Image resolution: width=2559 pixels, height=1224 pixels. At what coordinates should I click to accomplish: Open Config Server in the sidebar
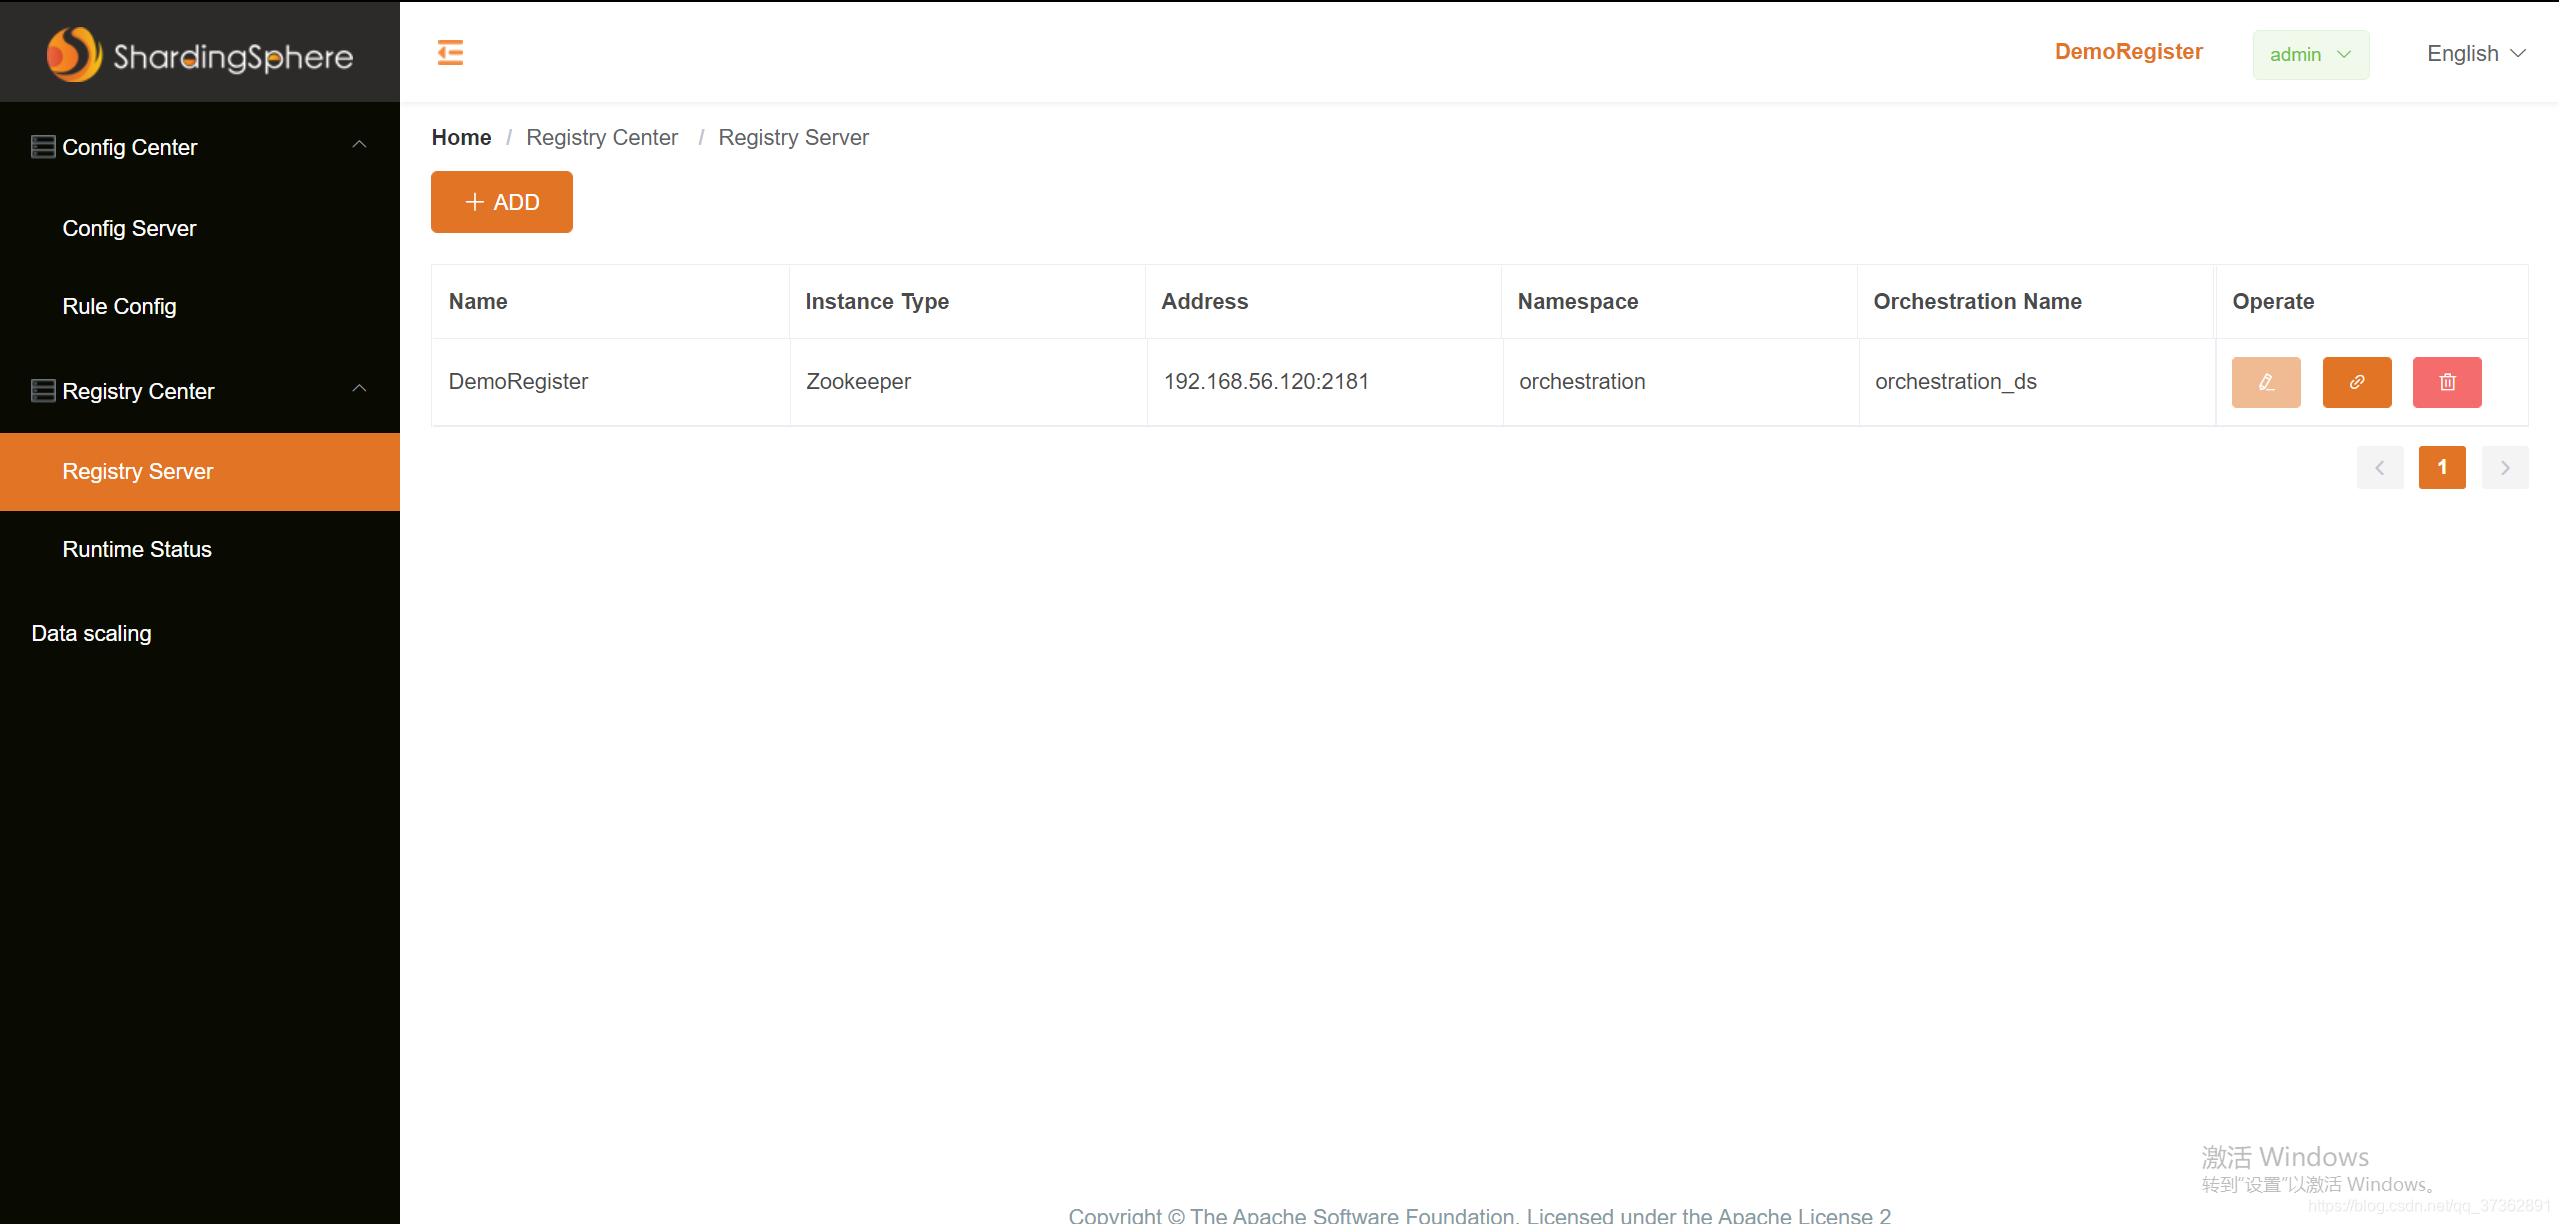[129, 229]
